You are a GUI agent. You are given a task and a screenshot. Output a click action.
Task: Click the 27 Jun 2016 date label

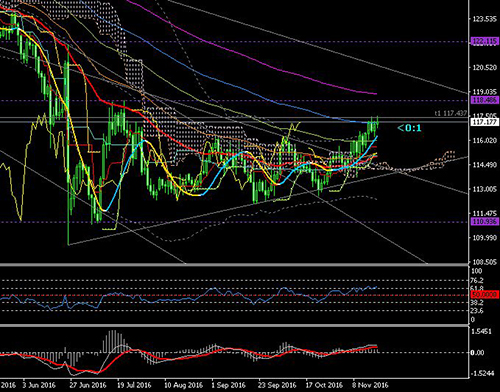tap(88, 385)
